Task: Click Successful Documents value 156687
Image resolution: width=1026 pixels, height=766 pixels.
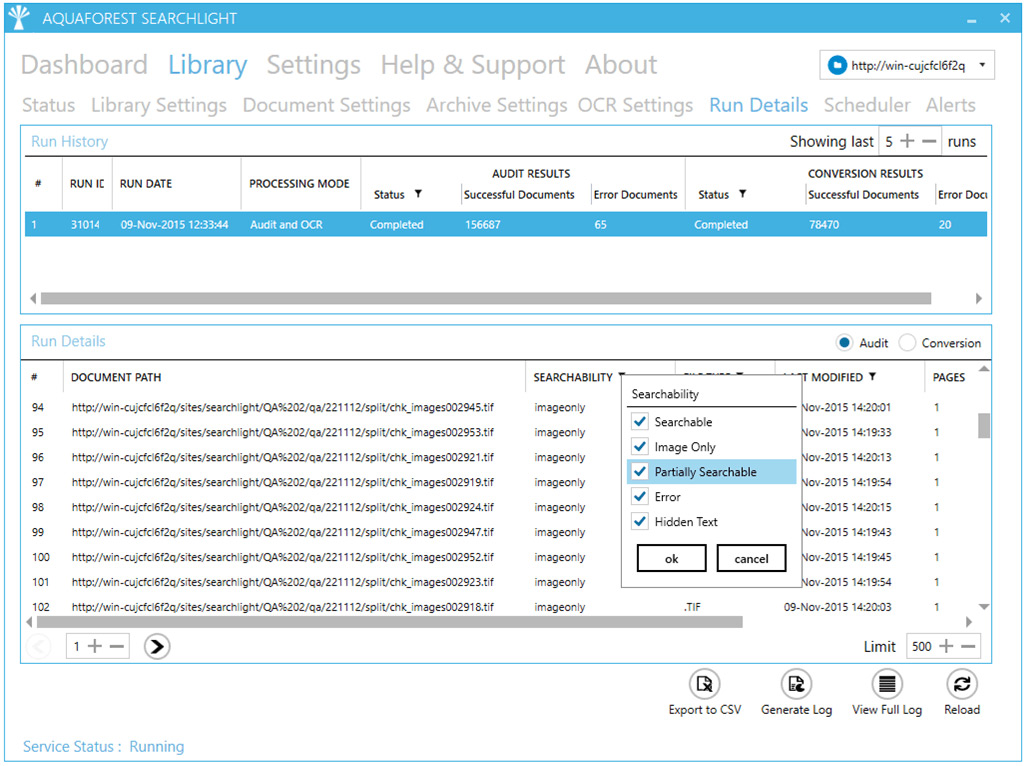Action: coord(483,224)
